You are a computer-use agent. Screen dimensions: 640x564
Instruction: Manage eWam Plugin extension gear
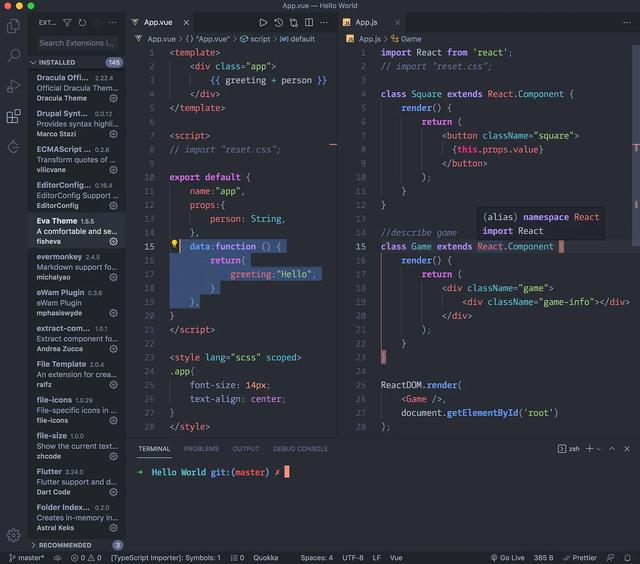[113, 313]
